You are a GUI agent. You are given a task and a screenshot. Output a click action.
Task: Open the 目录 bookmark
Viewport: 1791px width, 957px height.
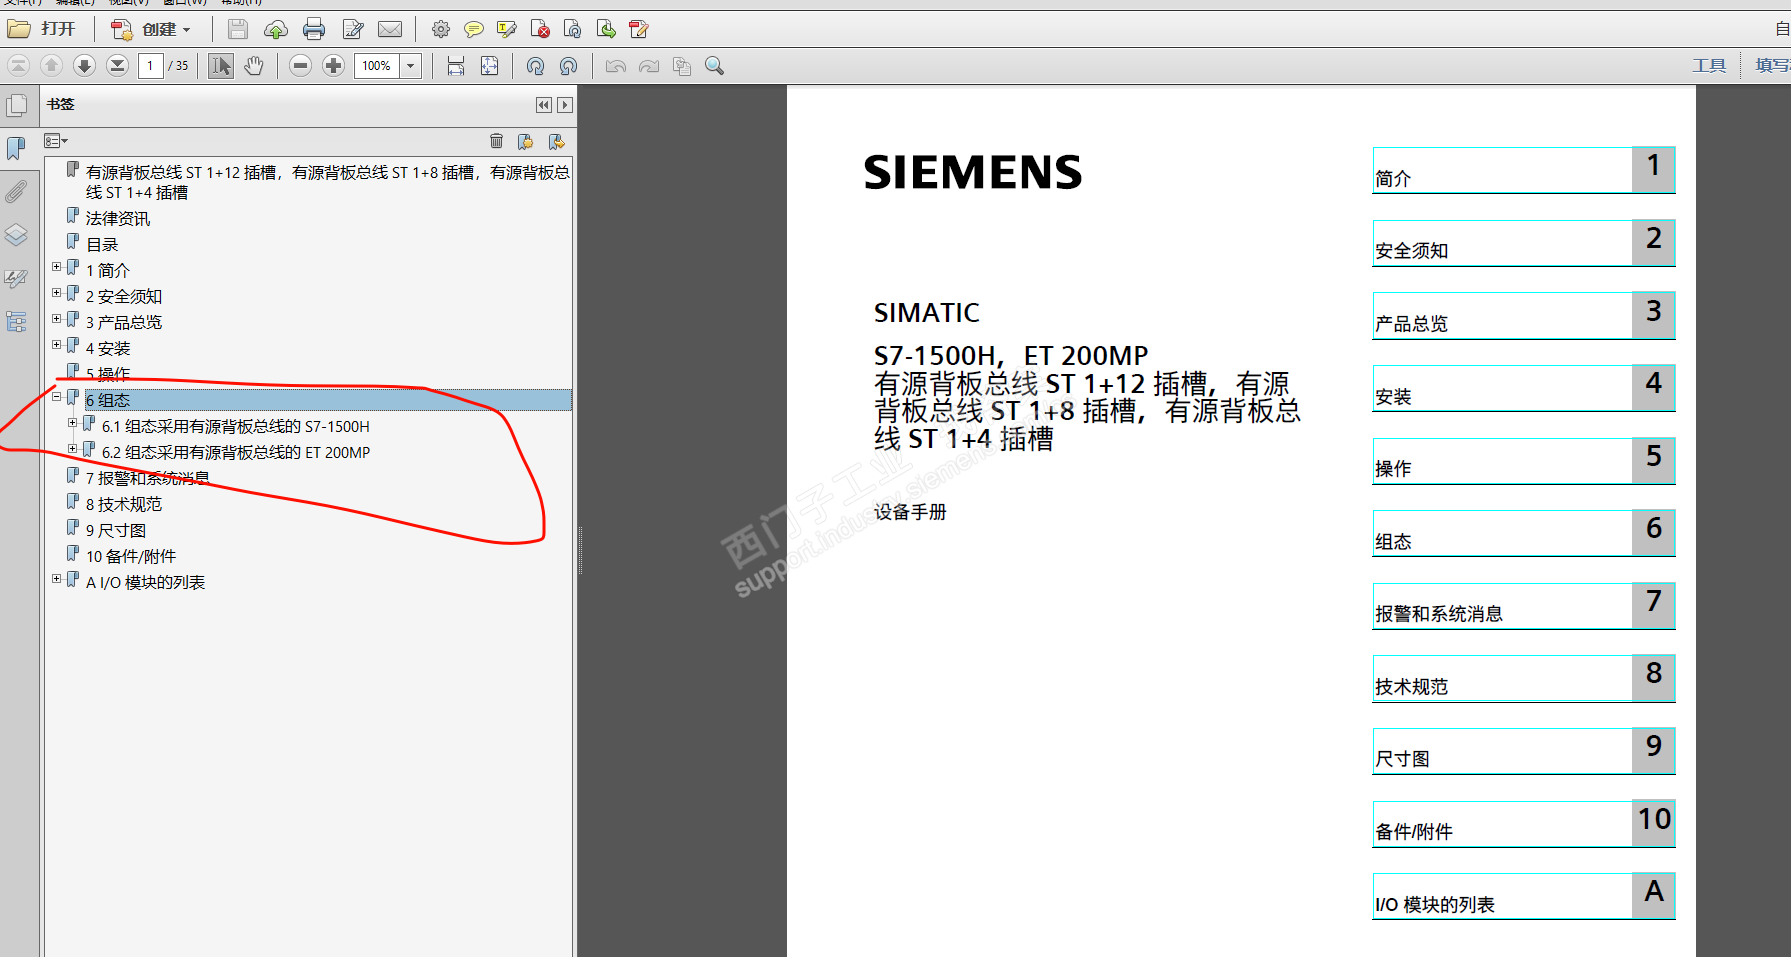(x=102, y=245)
